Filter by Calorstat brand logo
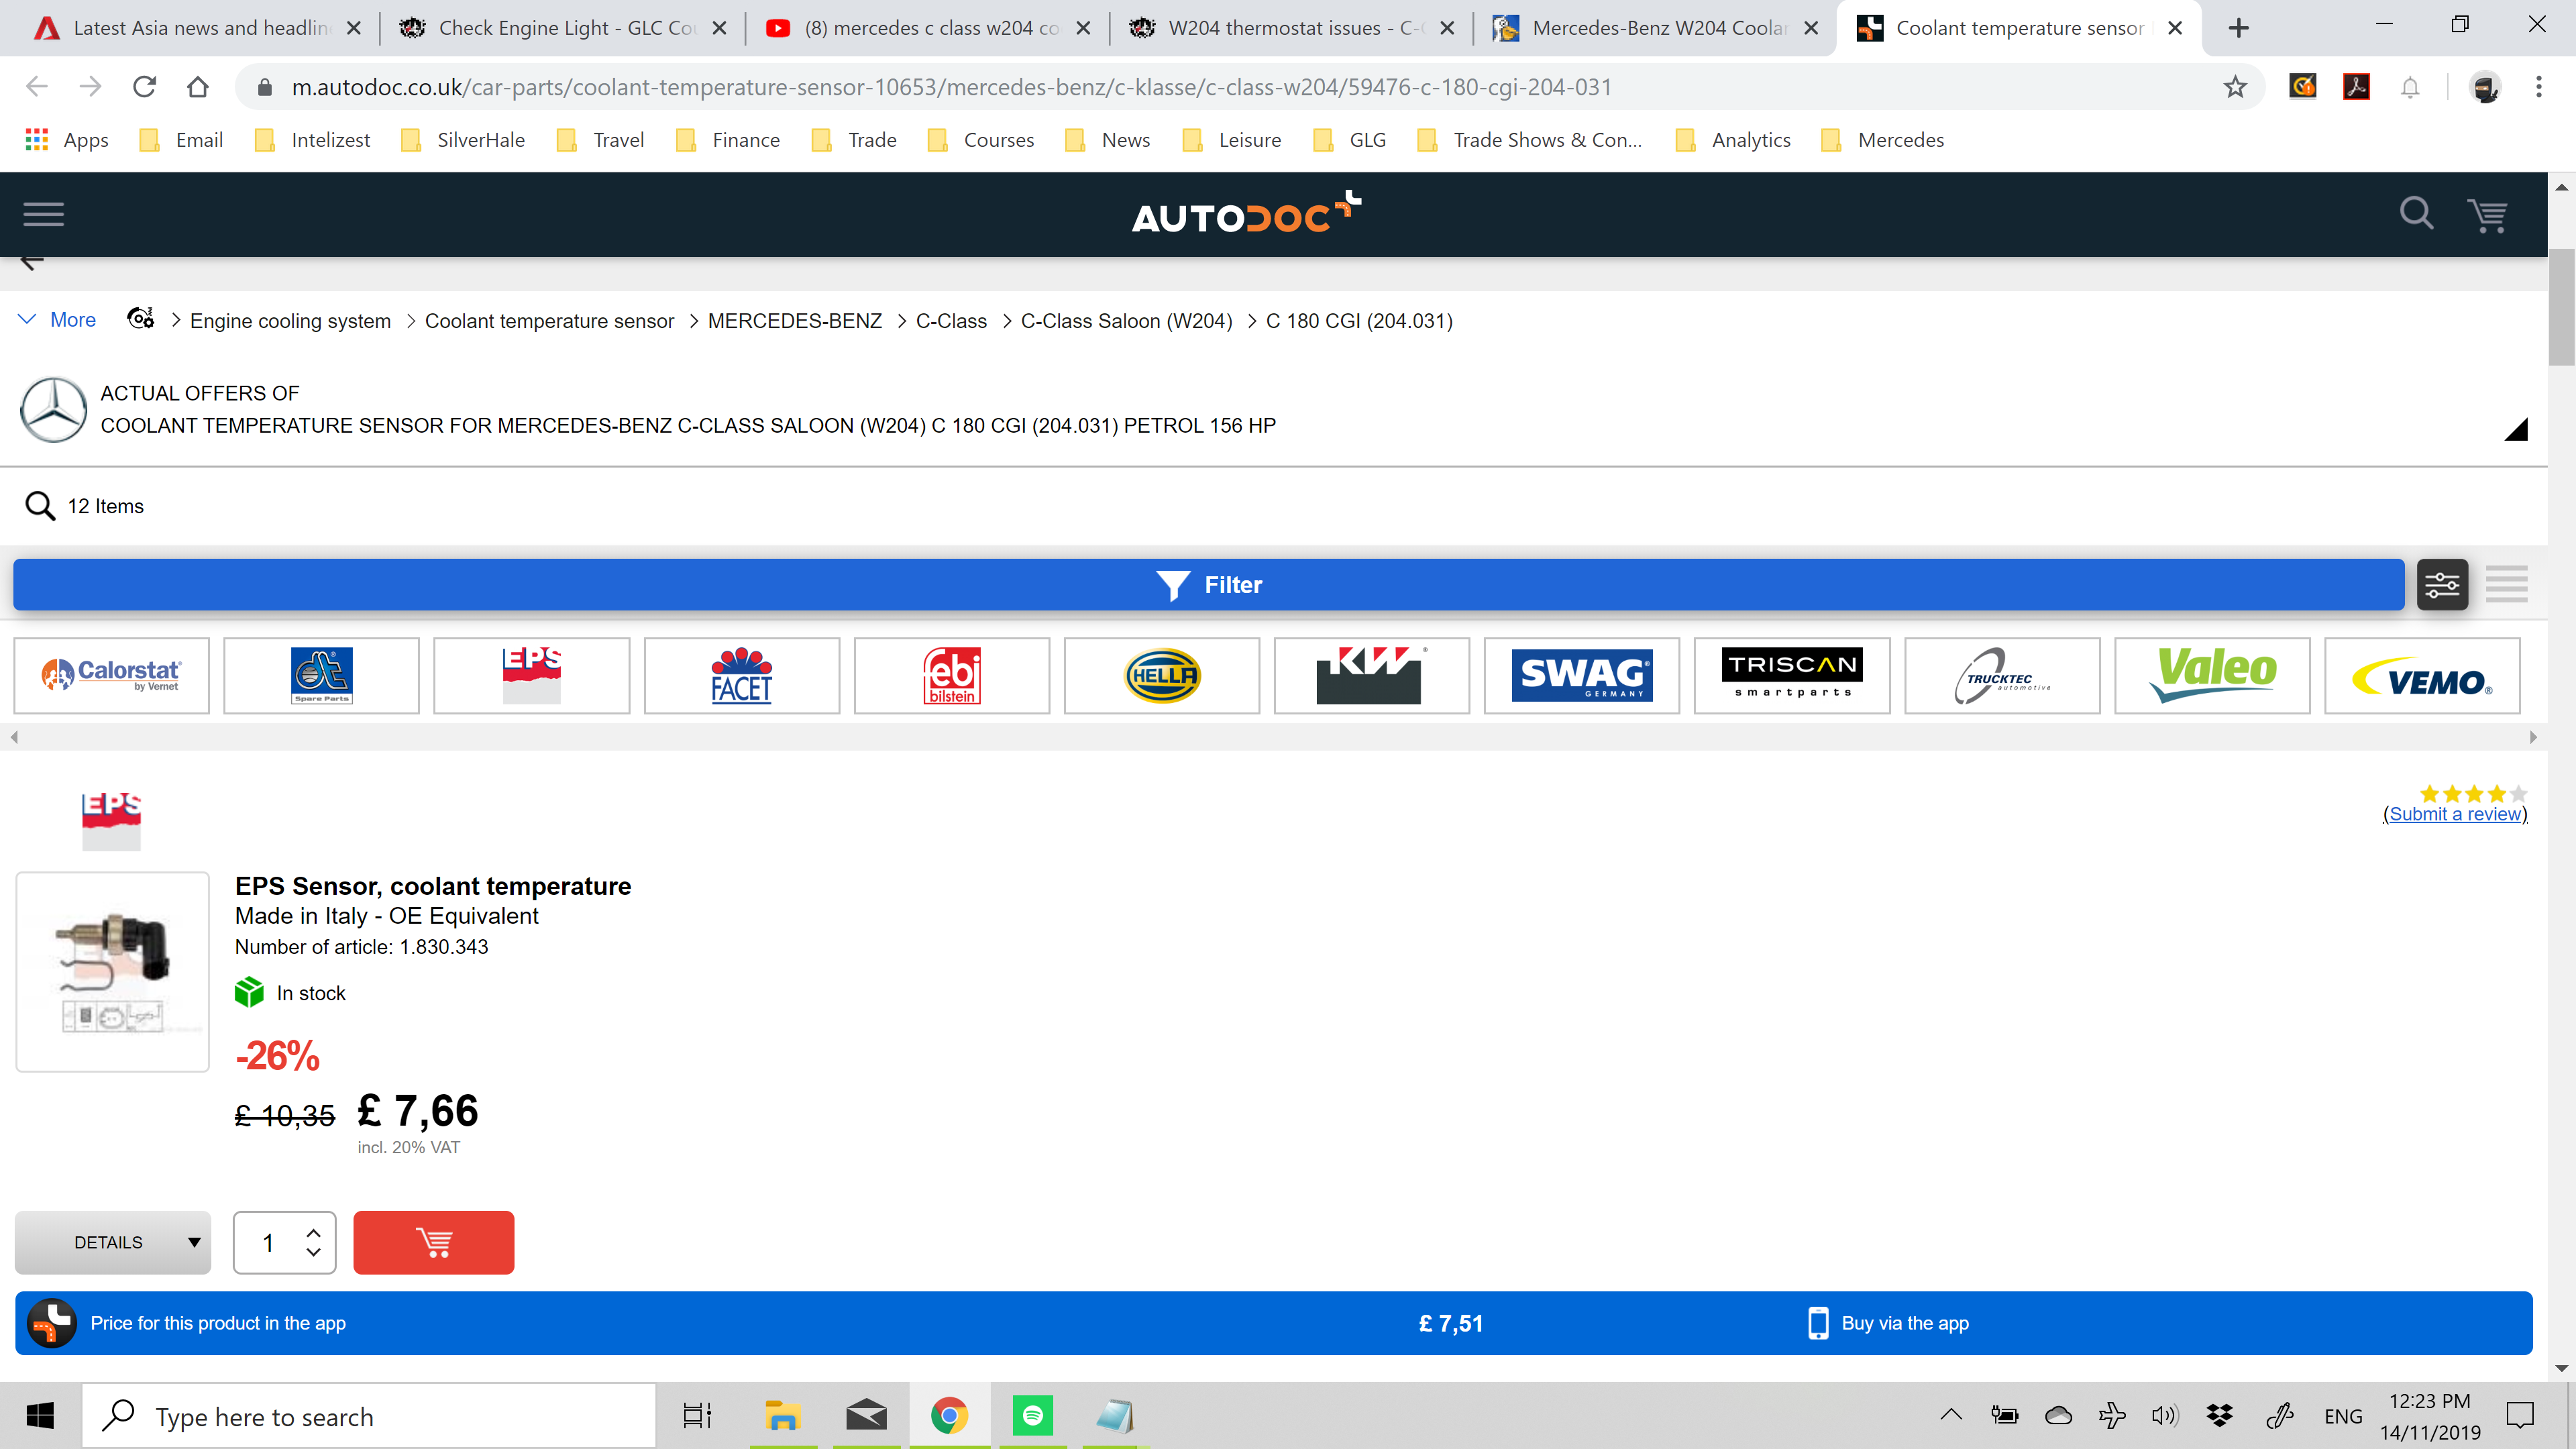The image size is (2576, 1449). click(x=111, y=676)
